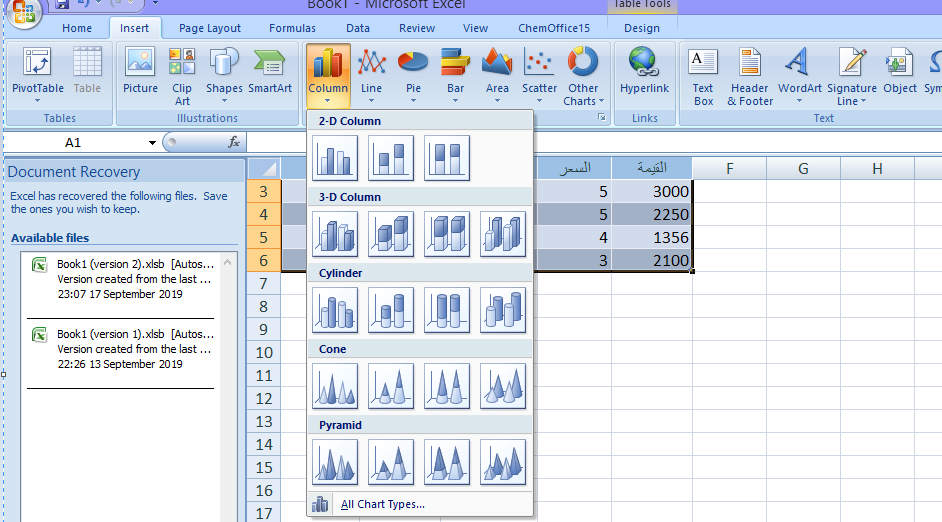
Task: Pick the Stacked Cylinder chart
Action: [x=391, y=310]
